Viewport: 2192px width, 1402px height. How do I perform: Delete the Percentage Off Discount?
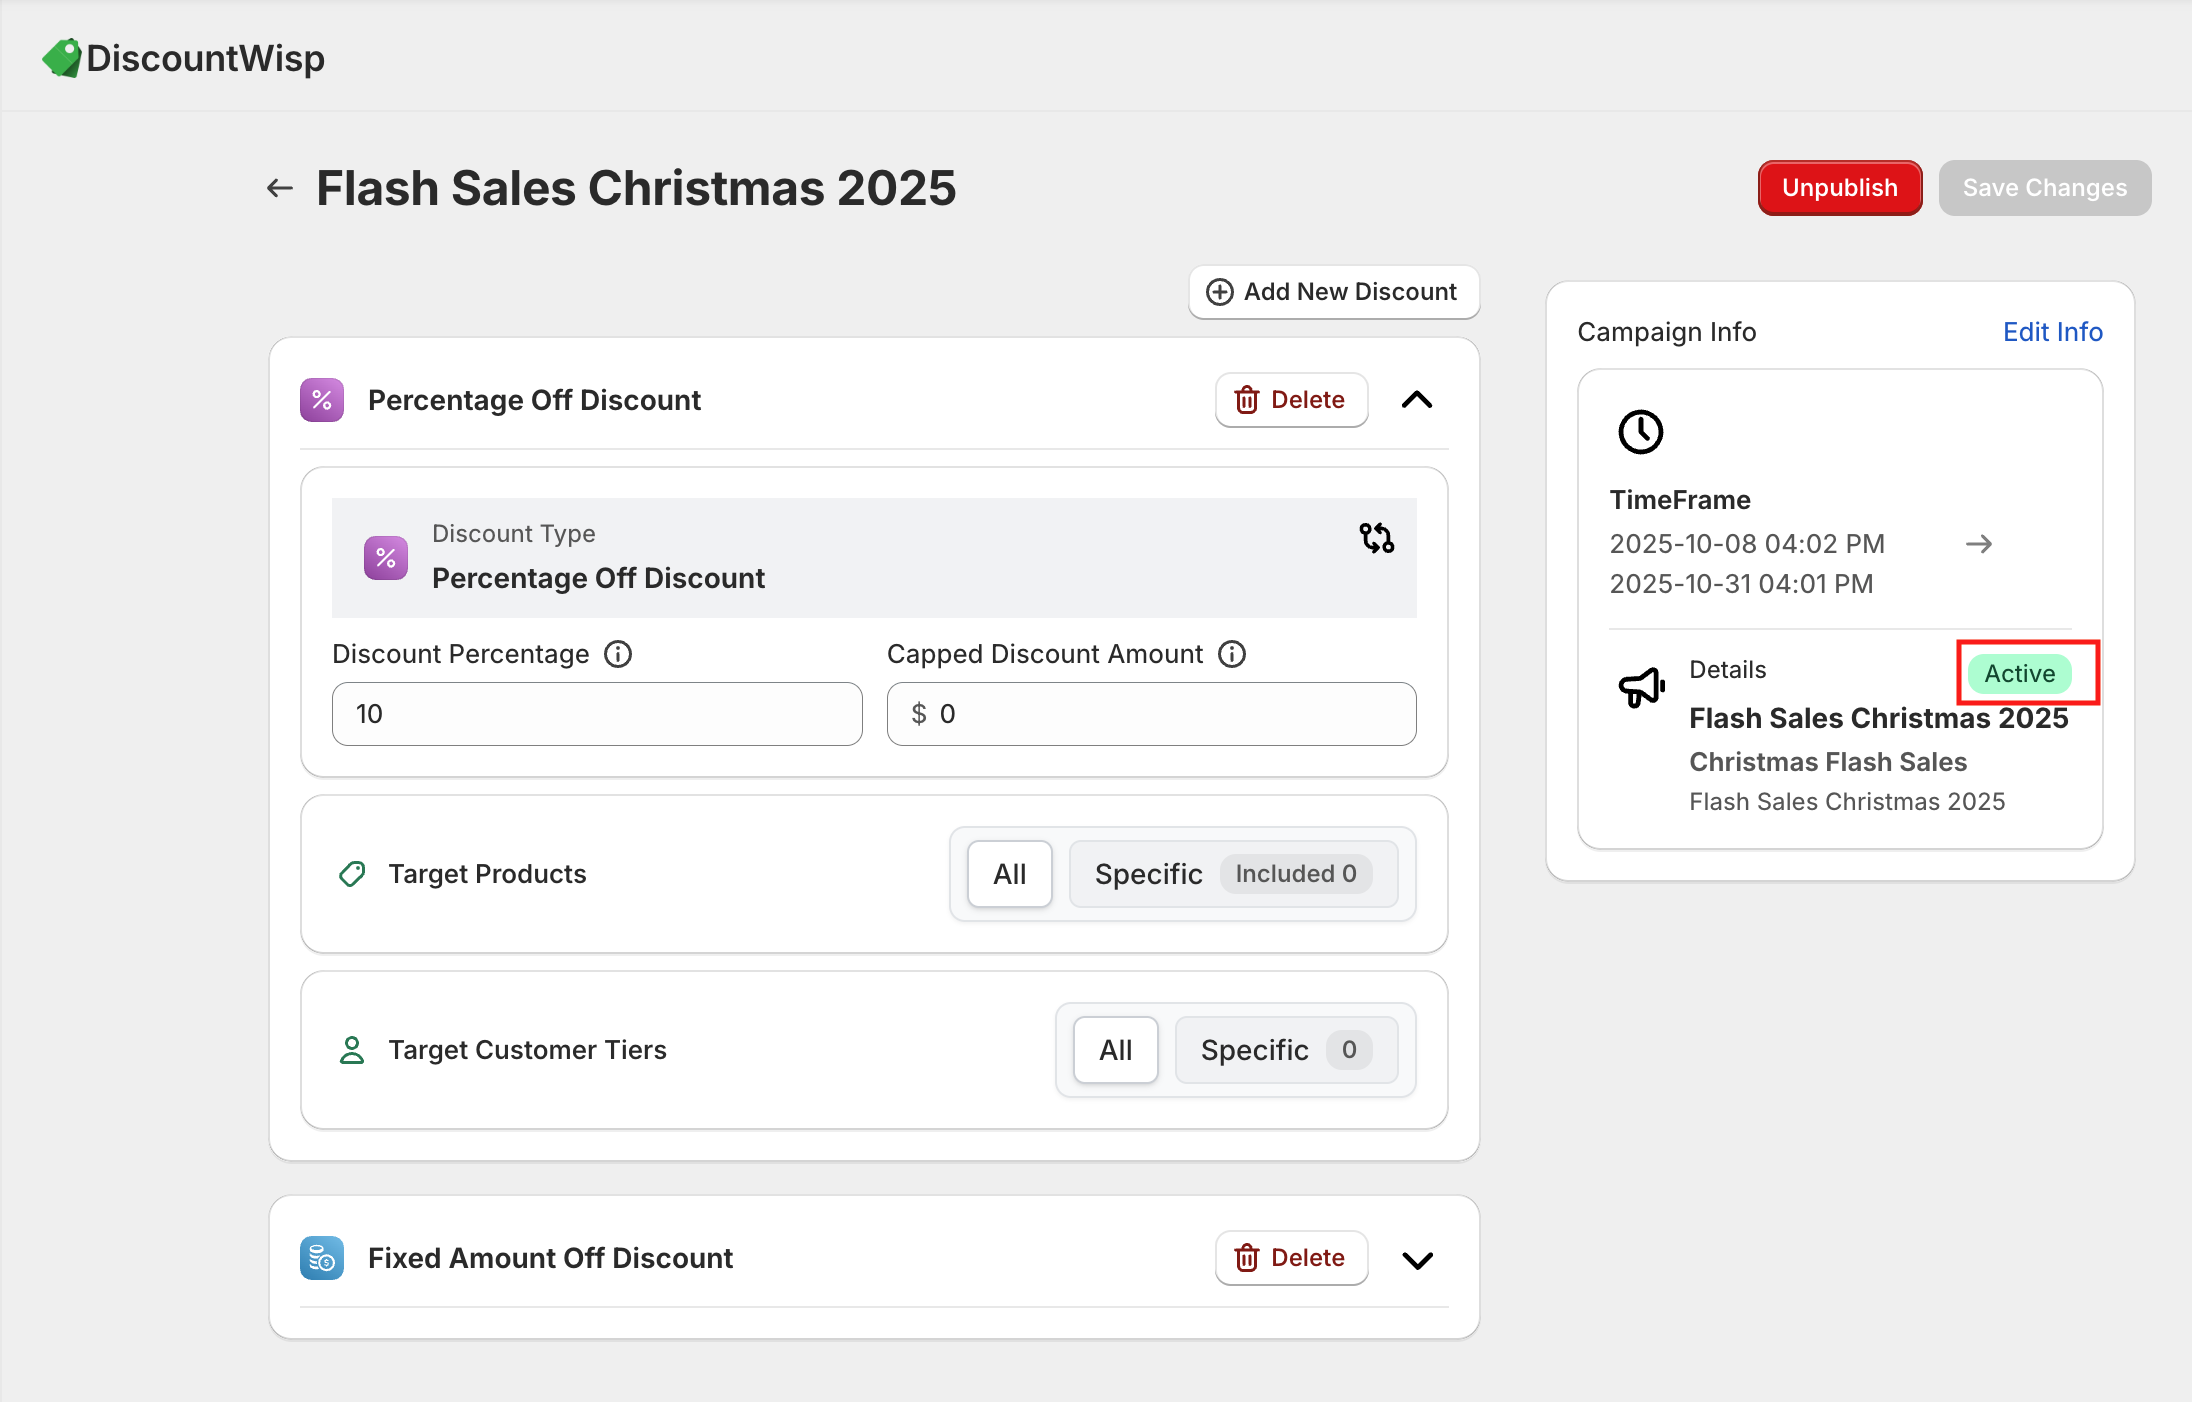click(x=1291, y=400)
